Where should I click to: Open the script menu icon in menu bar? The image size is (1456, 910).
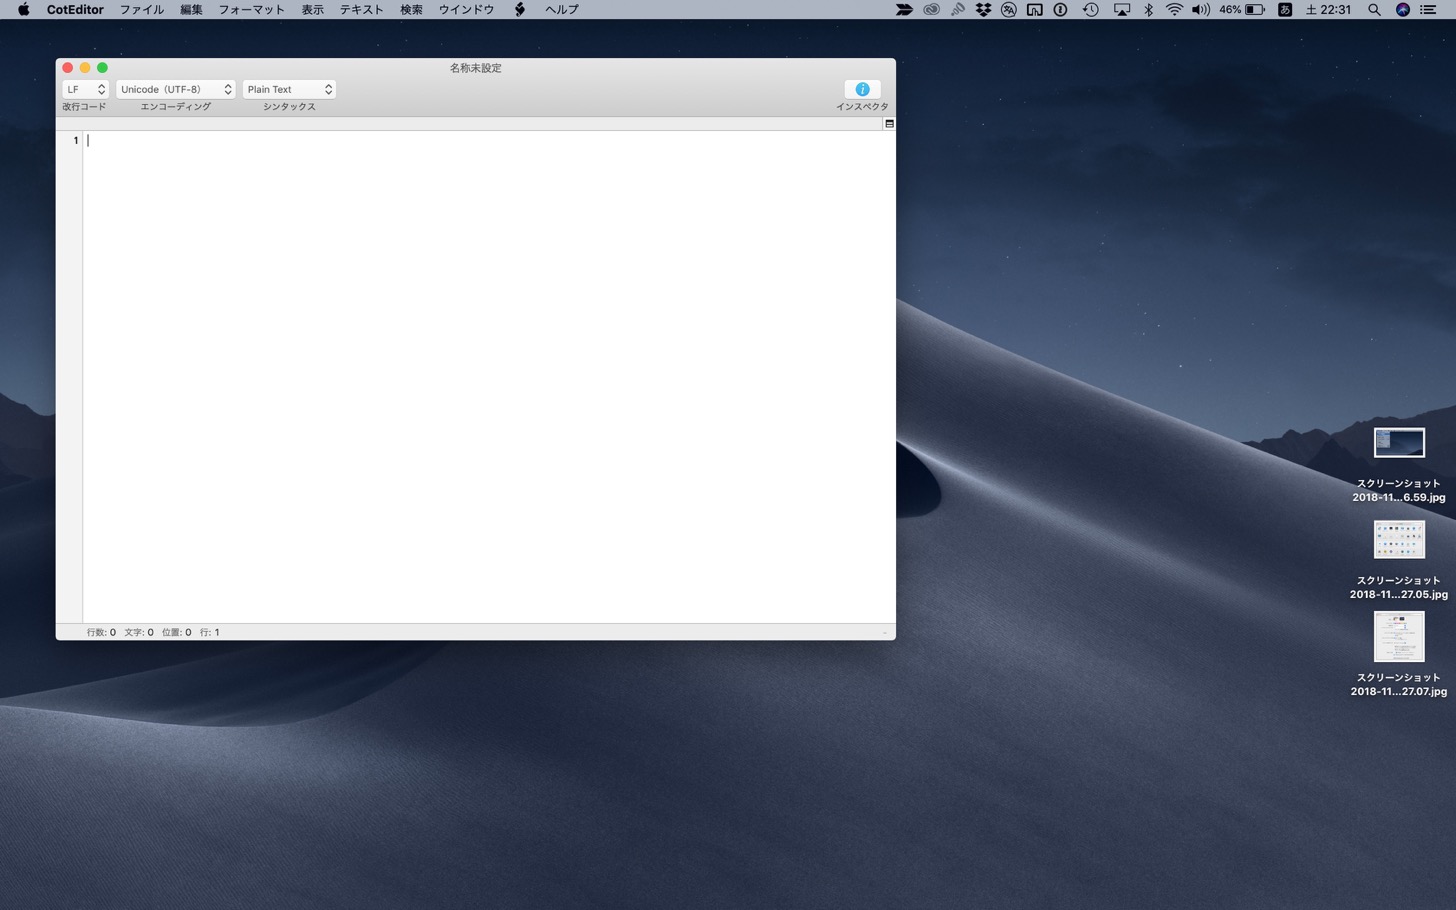[x=520, y=9]
